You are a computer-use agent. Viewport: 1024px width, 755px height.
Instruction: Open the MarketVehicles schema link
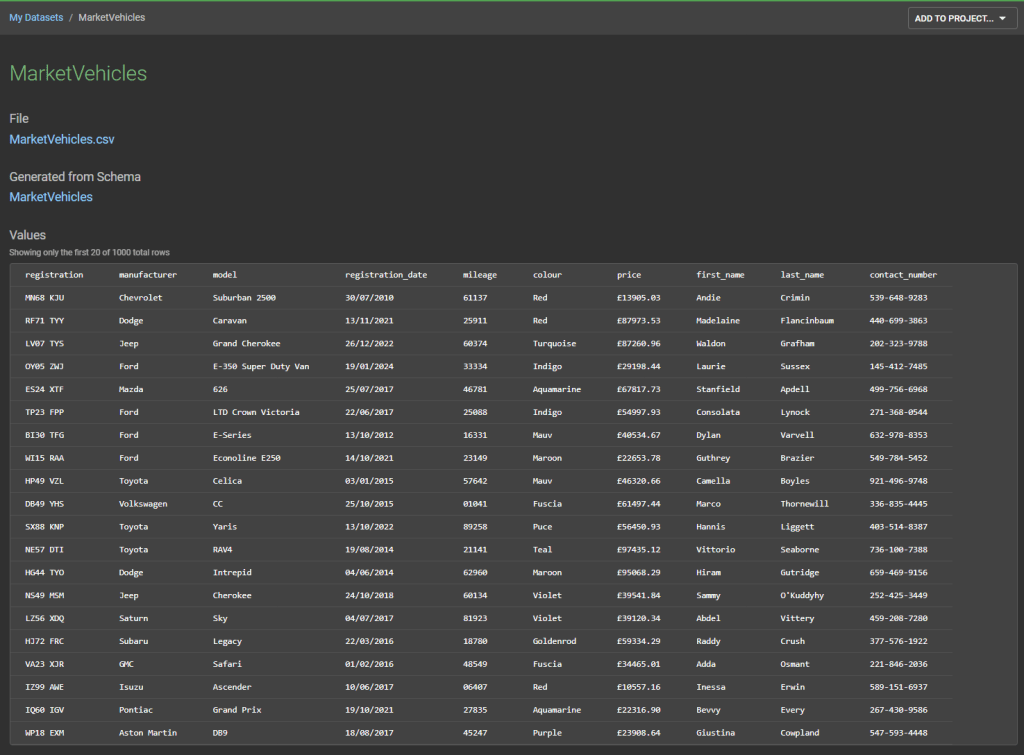(x=51, y=197)
